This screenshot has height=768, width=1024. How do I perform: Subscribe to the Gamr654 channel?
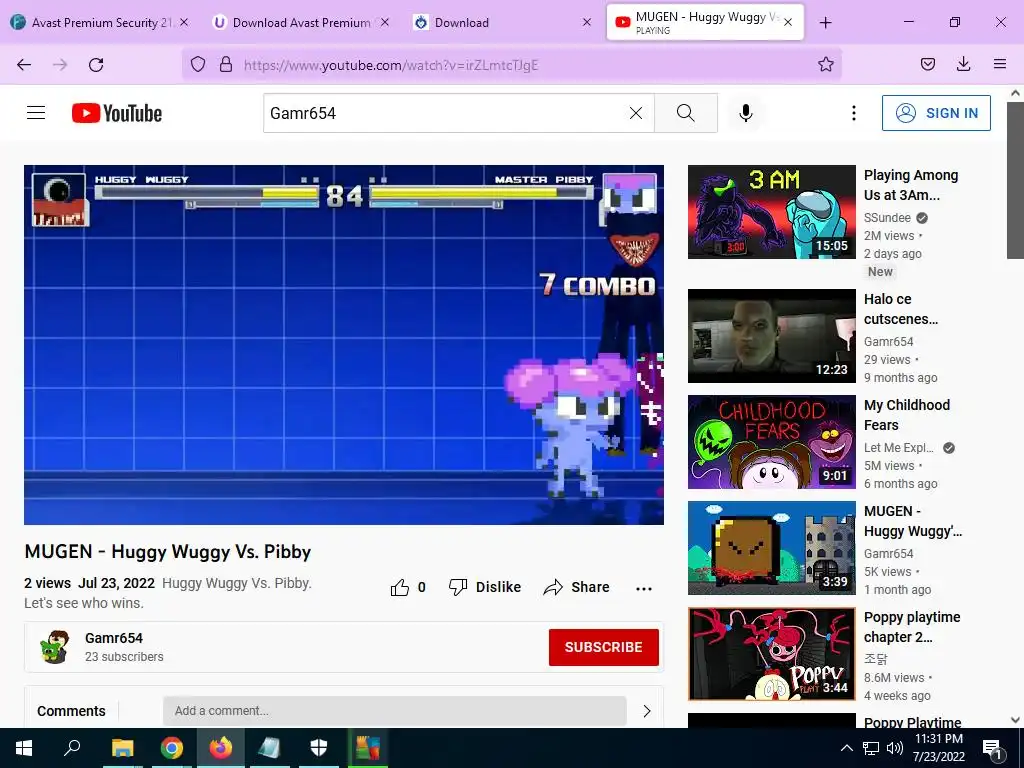(603, 647)
